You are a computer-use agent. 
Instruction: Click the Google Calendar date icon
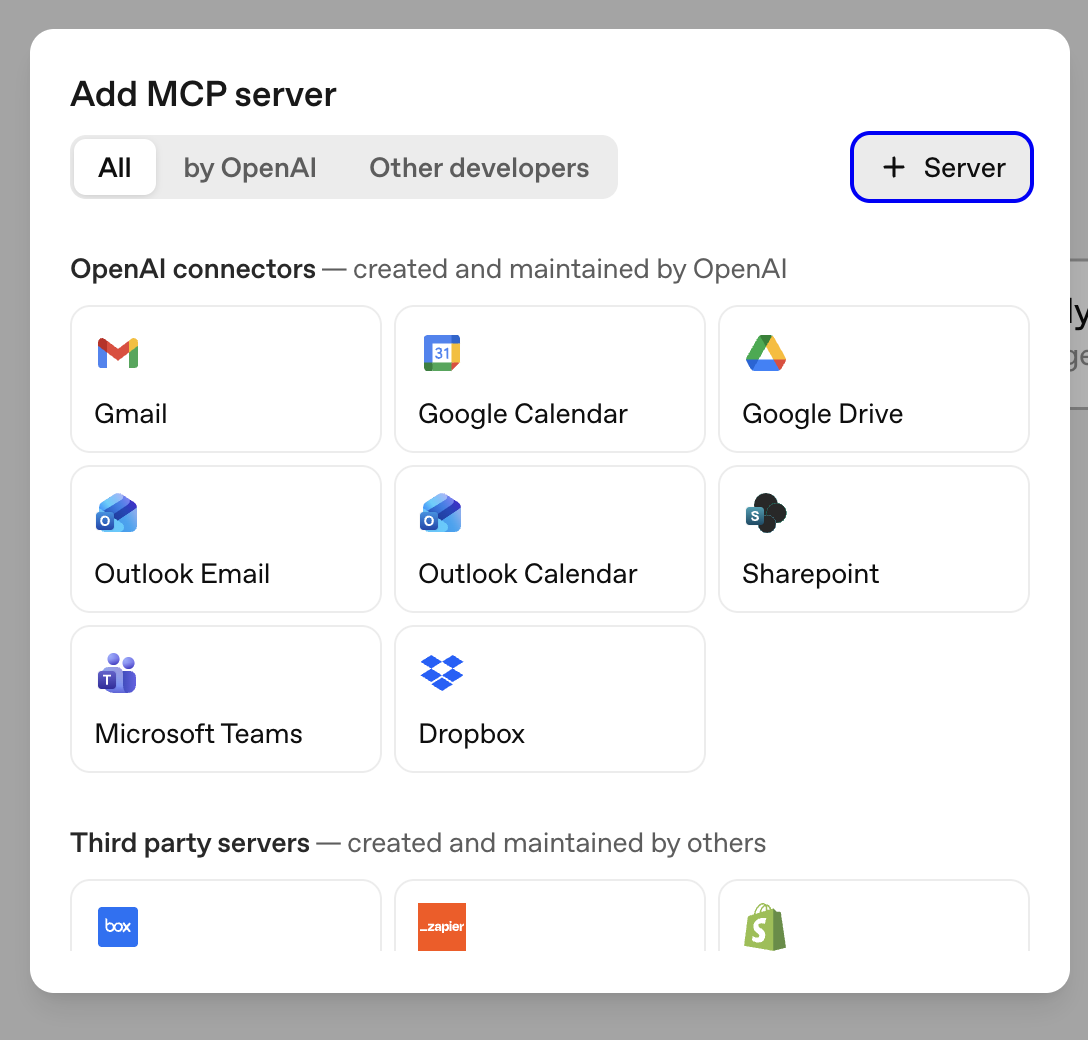point(441,353)
